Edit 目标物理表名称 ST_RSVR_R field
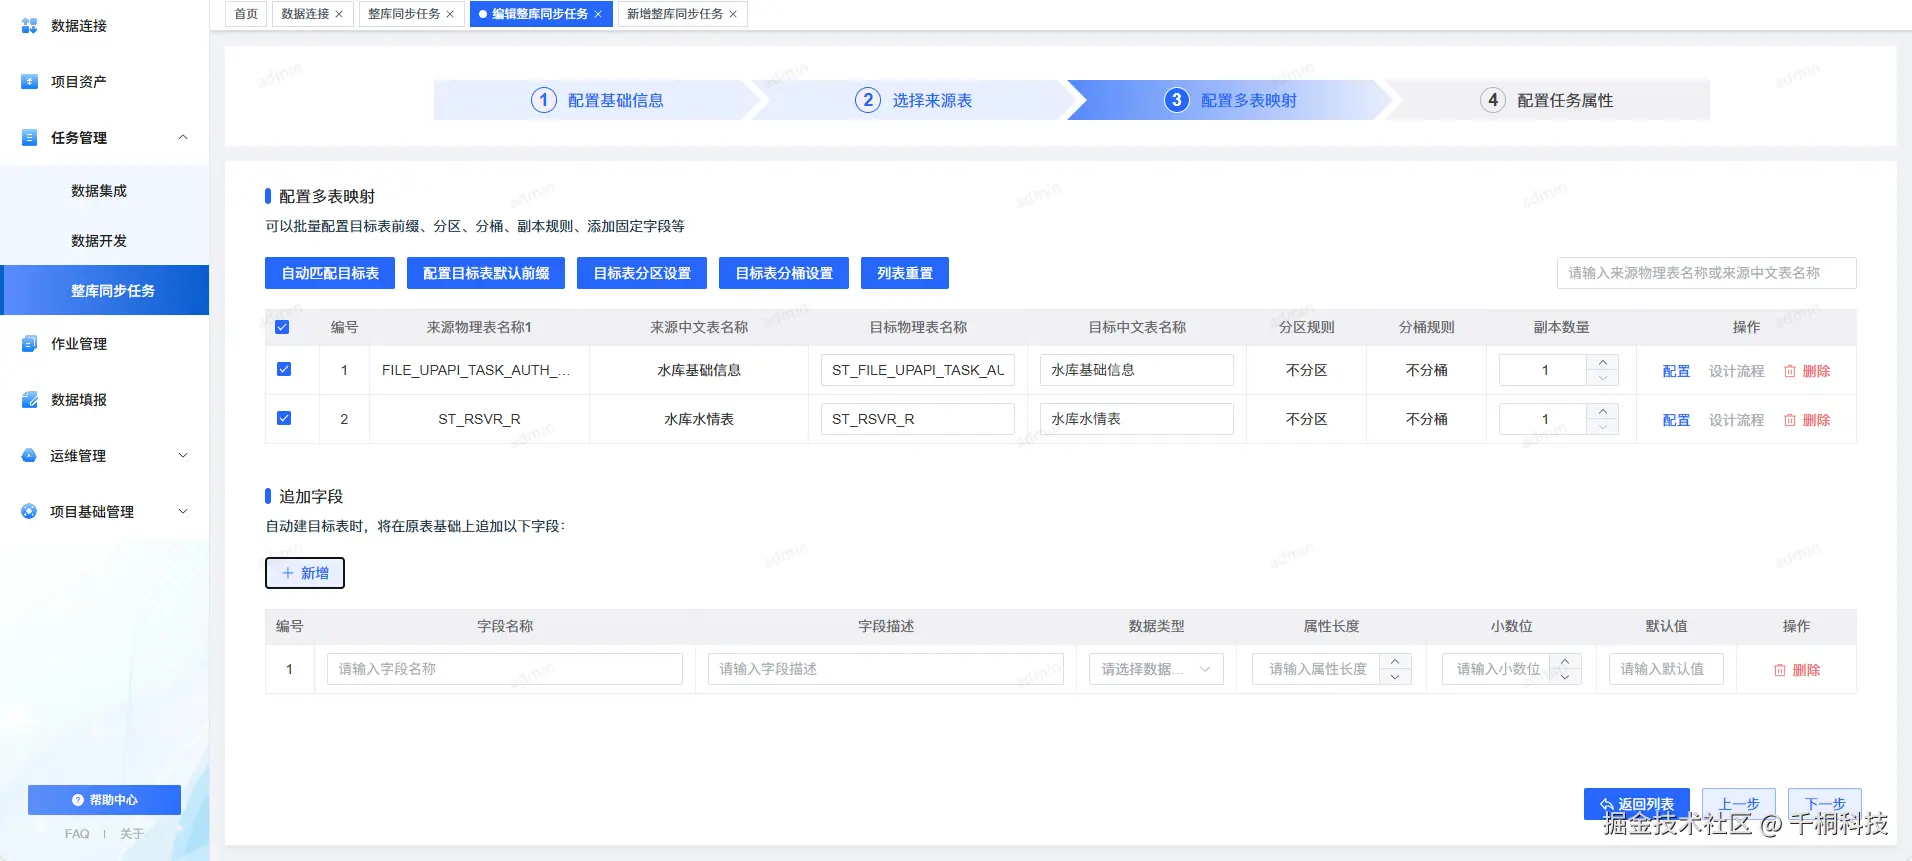The width and height of the screenshot is (1912, 861). click(918, 419)
